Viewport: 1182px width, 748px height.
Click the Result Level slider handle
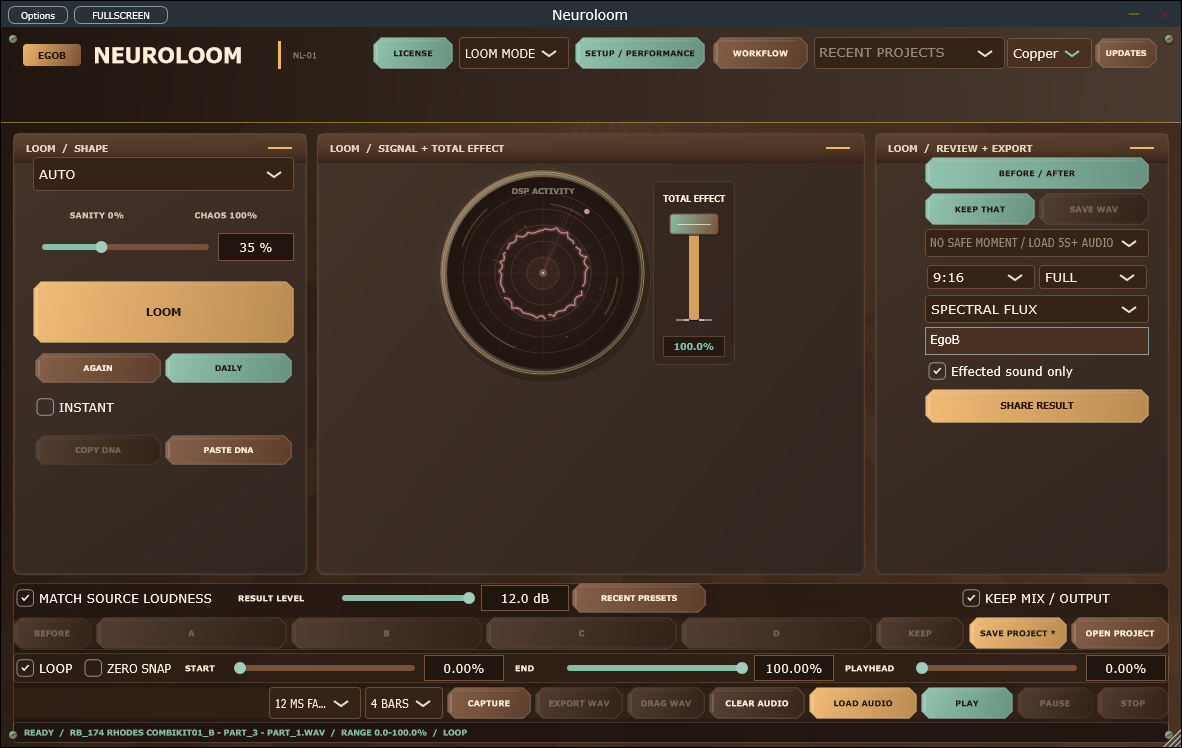(469, 598)
